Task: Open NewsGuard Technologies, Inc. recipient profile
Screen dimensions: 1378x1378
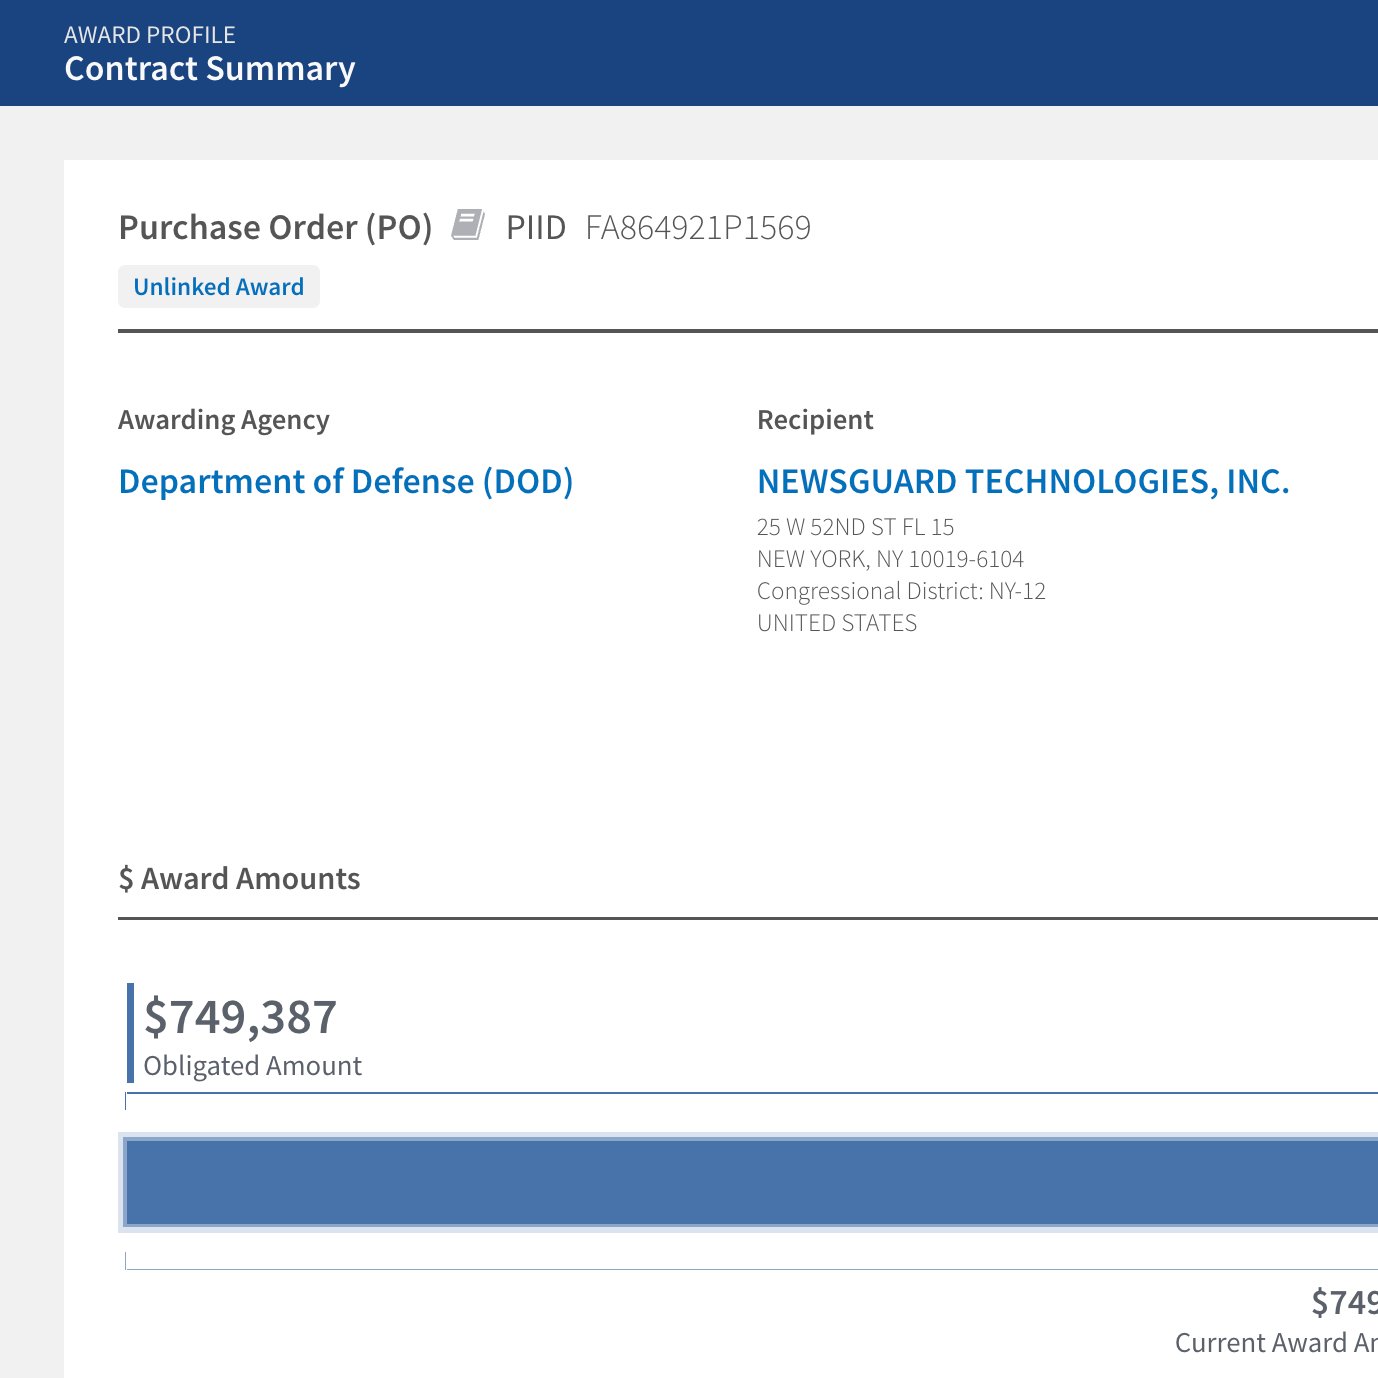Action: click(x=1023, y=482)
